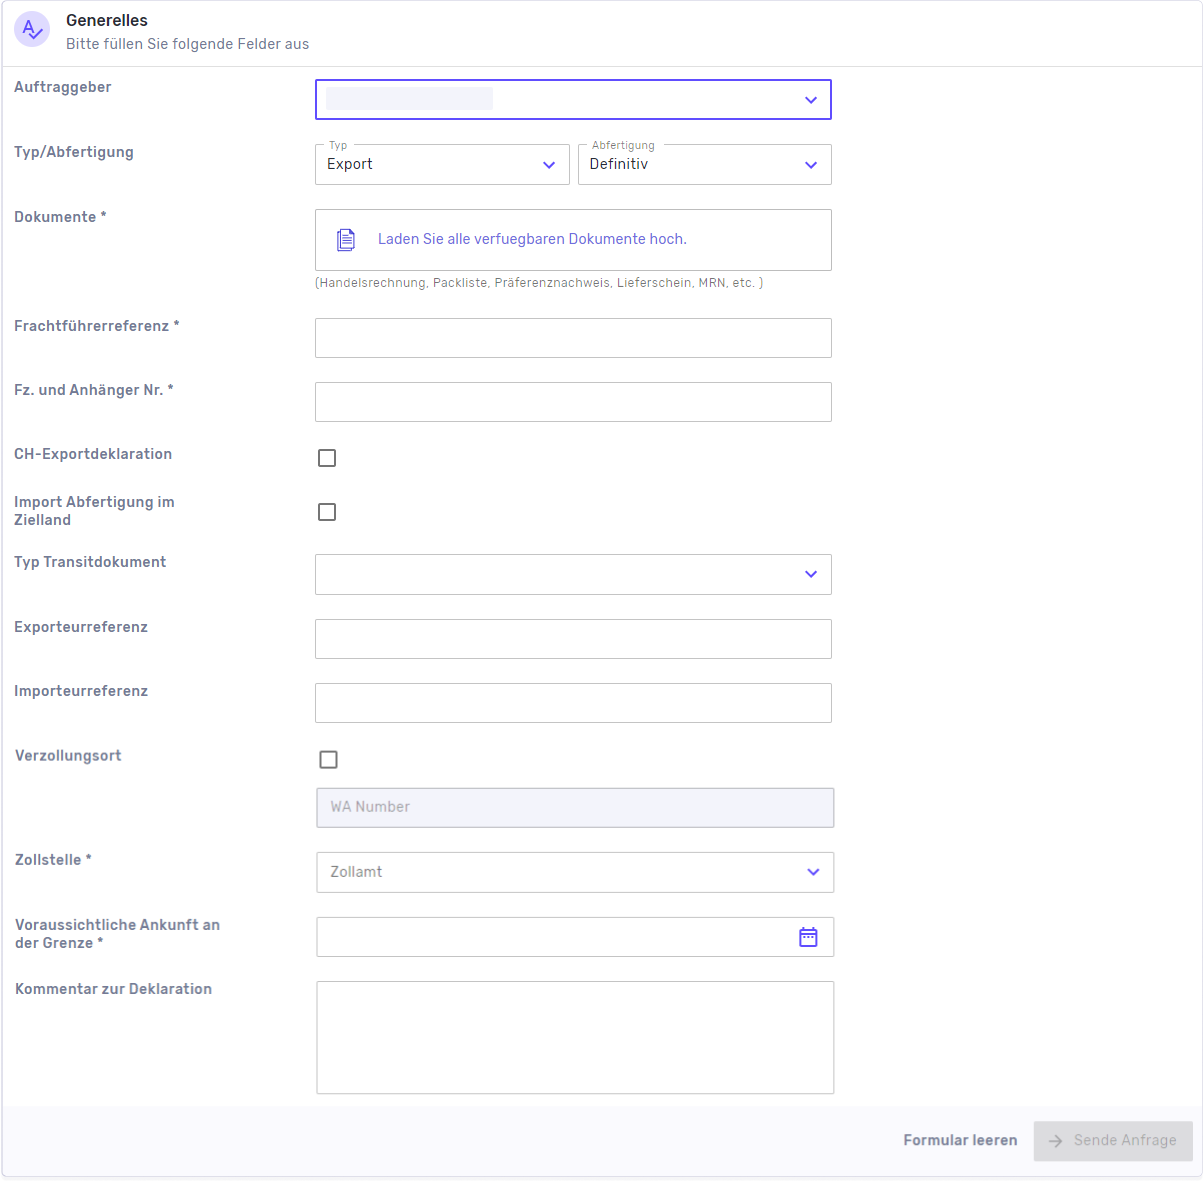Toggle the Verzollungsort checkbox

coord(328,759)
